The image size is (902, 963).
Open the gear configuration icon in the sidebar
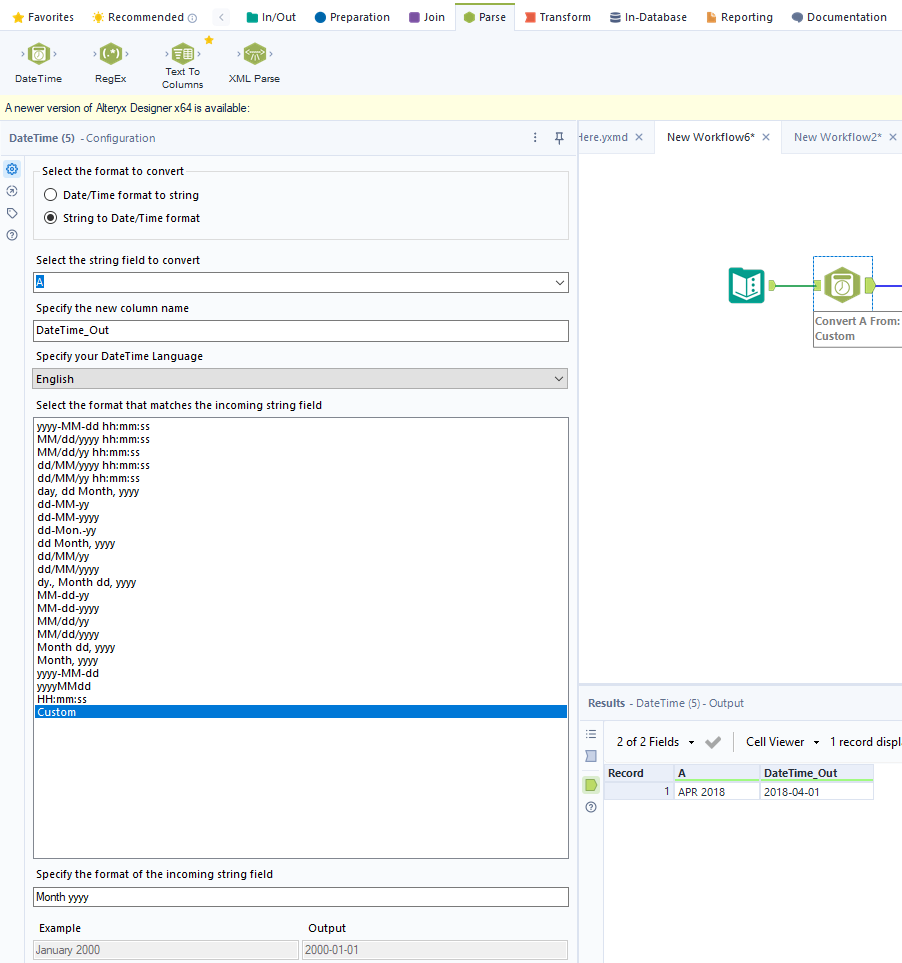coord(11,169)
